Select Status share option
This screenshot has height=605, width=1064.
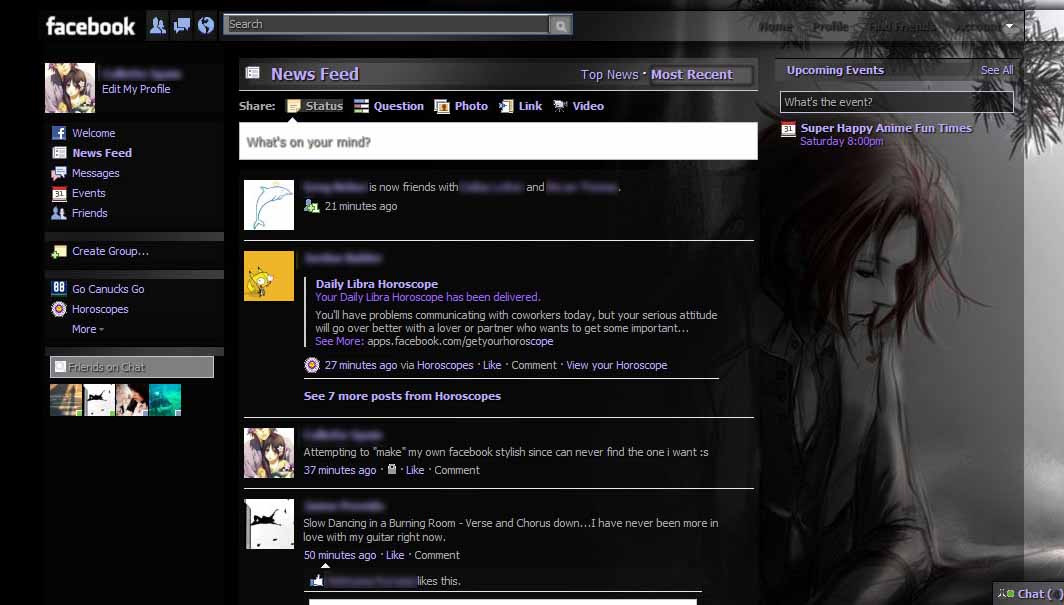tap(315, 106)
